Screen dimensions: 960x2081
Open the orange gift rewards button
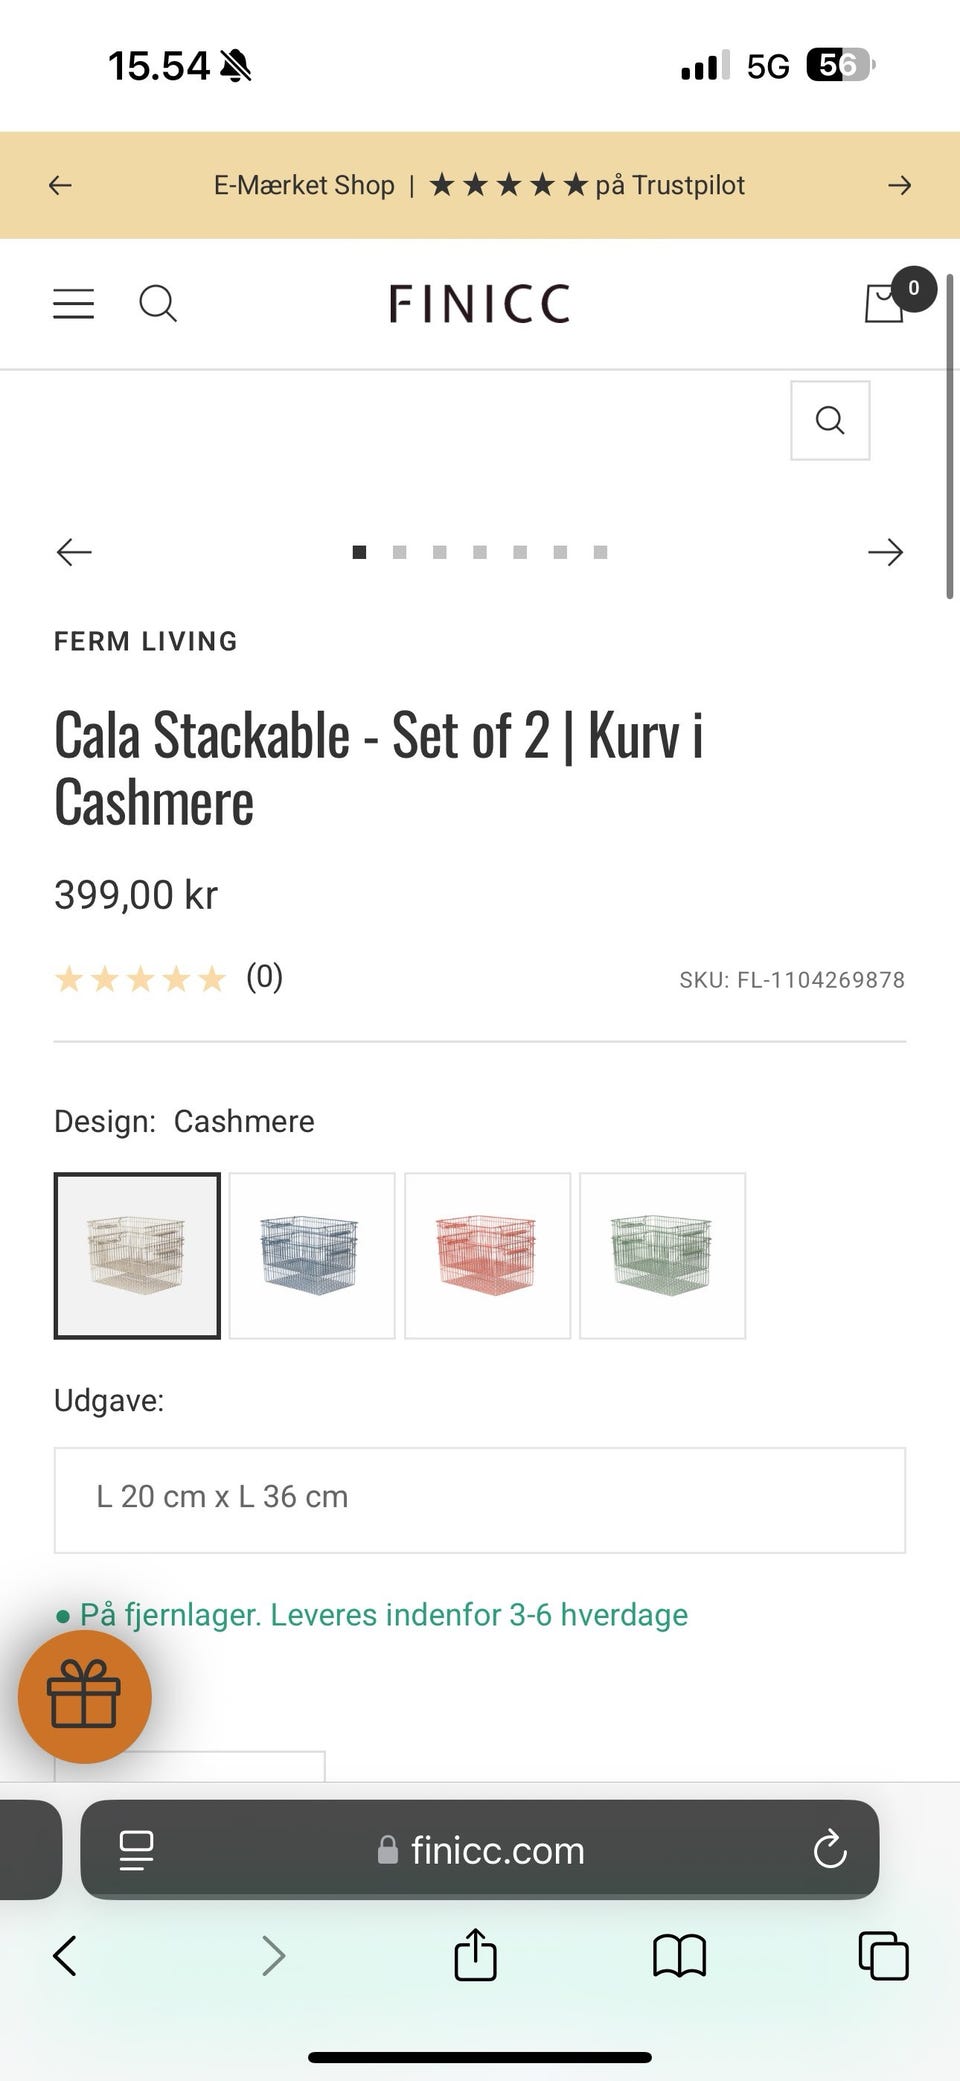pyautogui.click(x=85, y=1696)
